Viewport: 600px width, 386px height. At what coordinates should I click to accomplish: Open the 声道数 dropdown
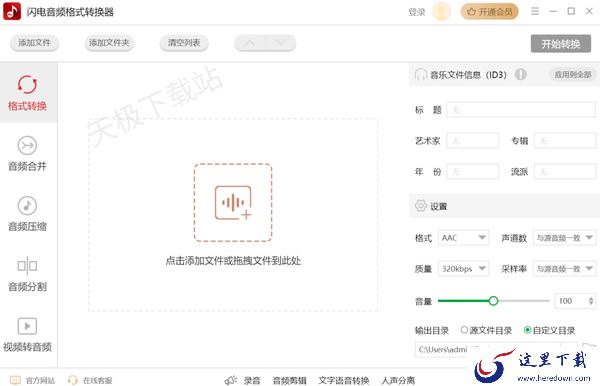click(x=564, y=238)
